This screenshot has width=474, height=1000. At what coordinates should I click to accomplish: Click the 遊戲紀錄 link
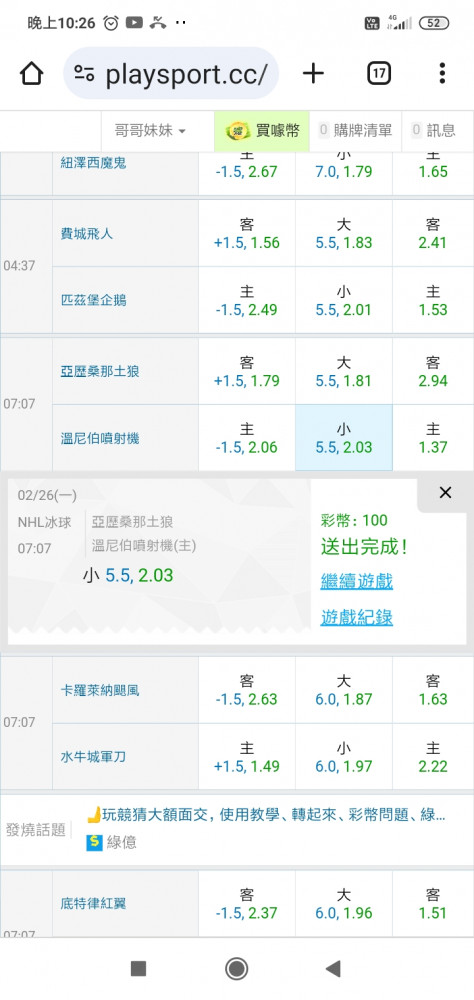click(x=357, y=617)
